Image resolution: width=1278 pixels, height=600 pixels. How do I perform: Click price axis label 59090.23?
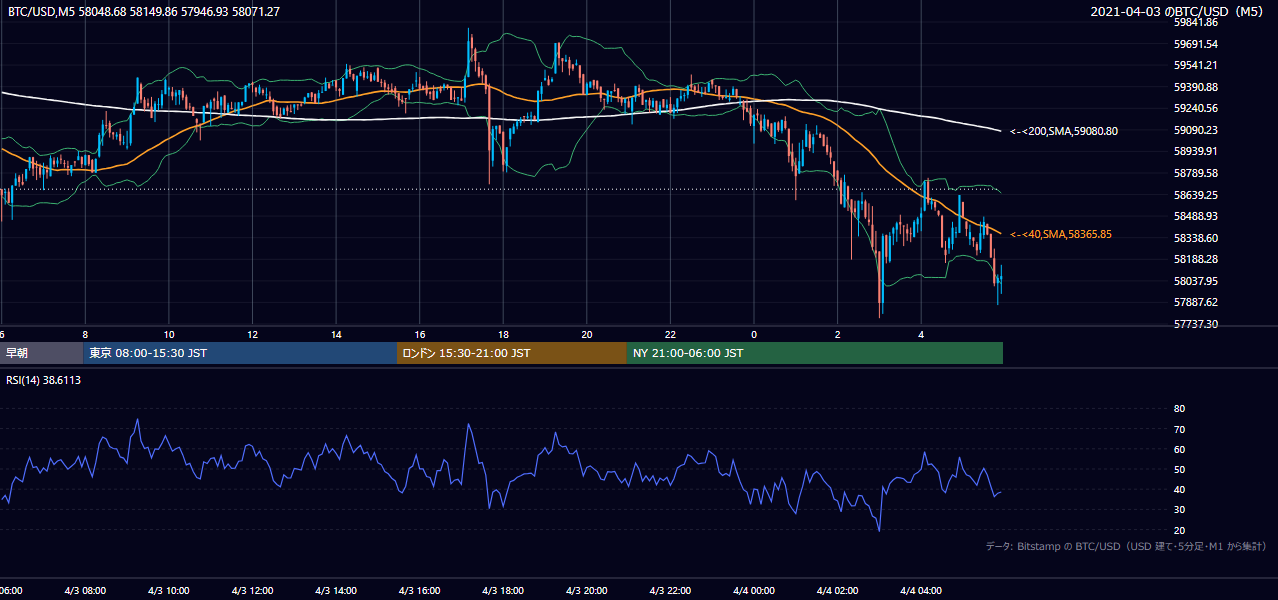coord(1195,130)
